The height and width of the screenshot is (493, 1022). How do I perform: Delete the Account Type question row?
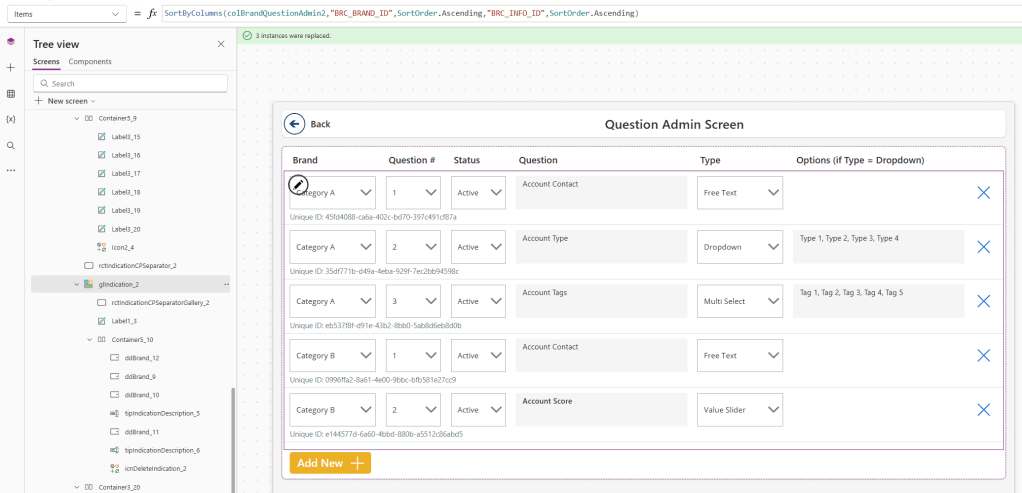click(x=983, y=247)
